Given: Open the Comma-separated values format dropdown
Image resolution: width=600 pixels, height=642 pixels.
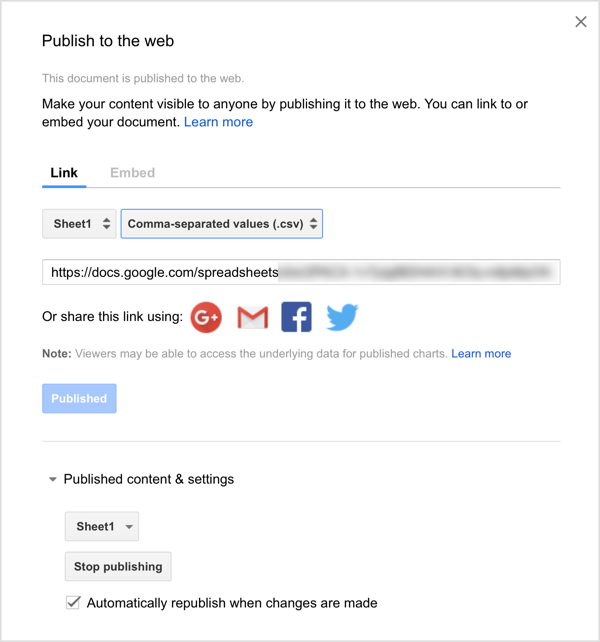Looking at the screenshot, I should click(x=221, y=224).
